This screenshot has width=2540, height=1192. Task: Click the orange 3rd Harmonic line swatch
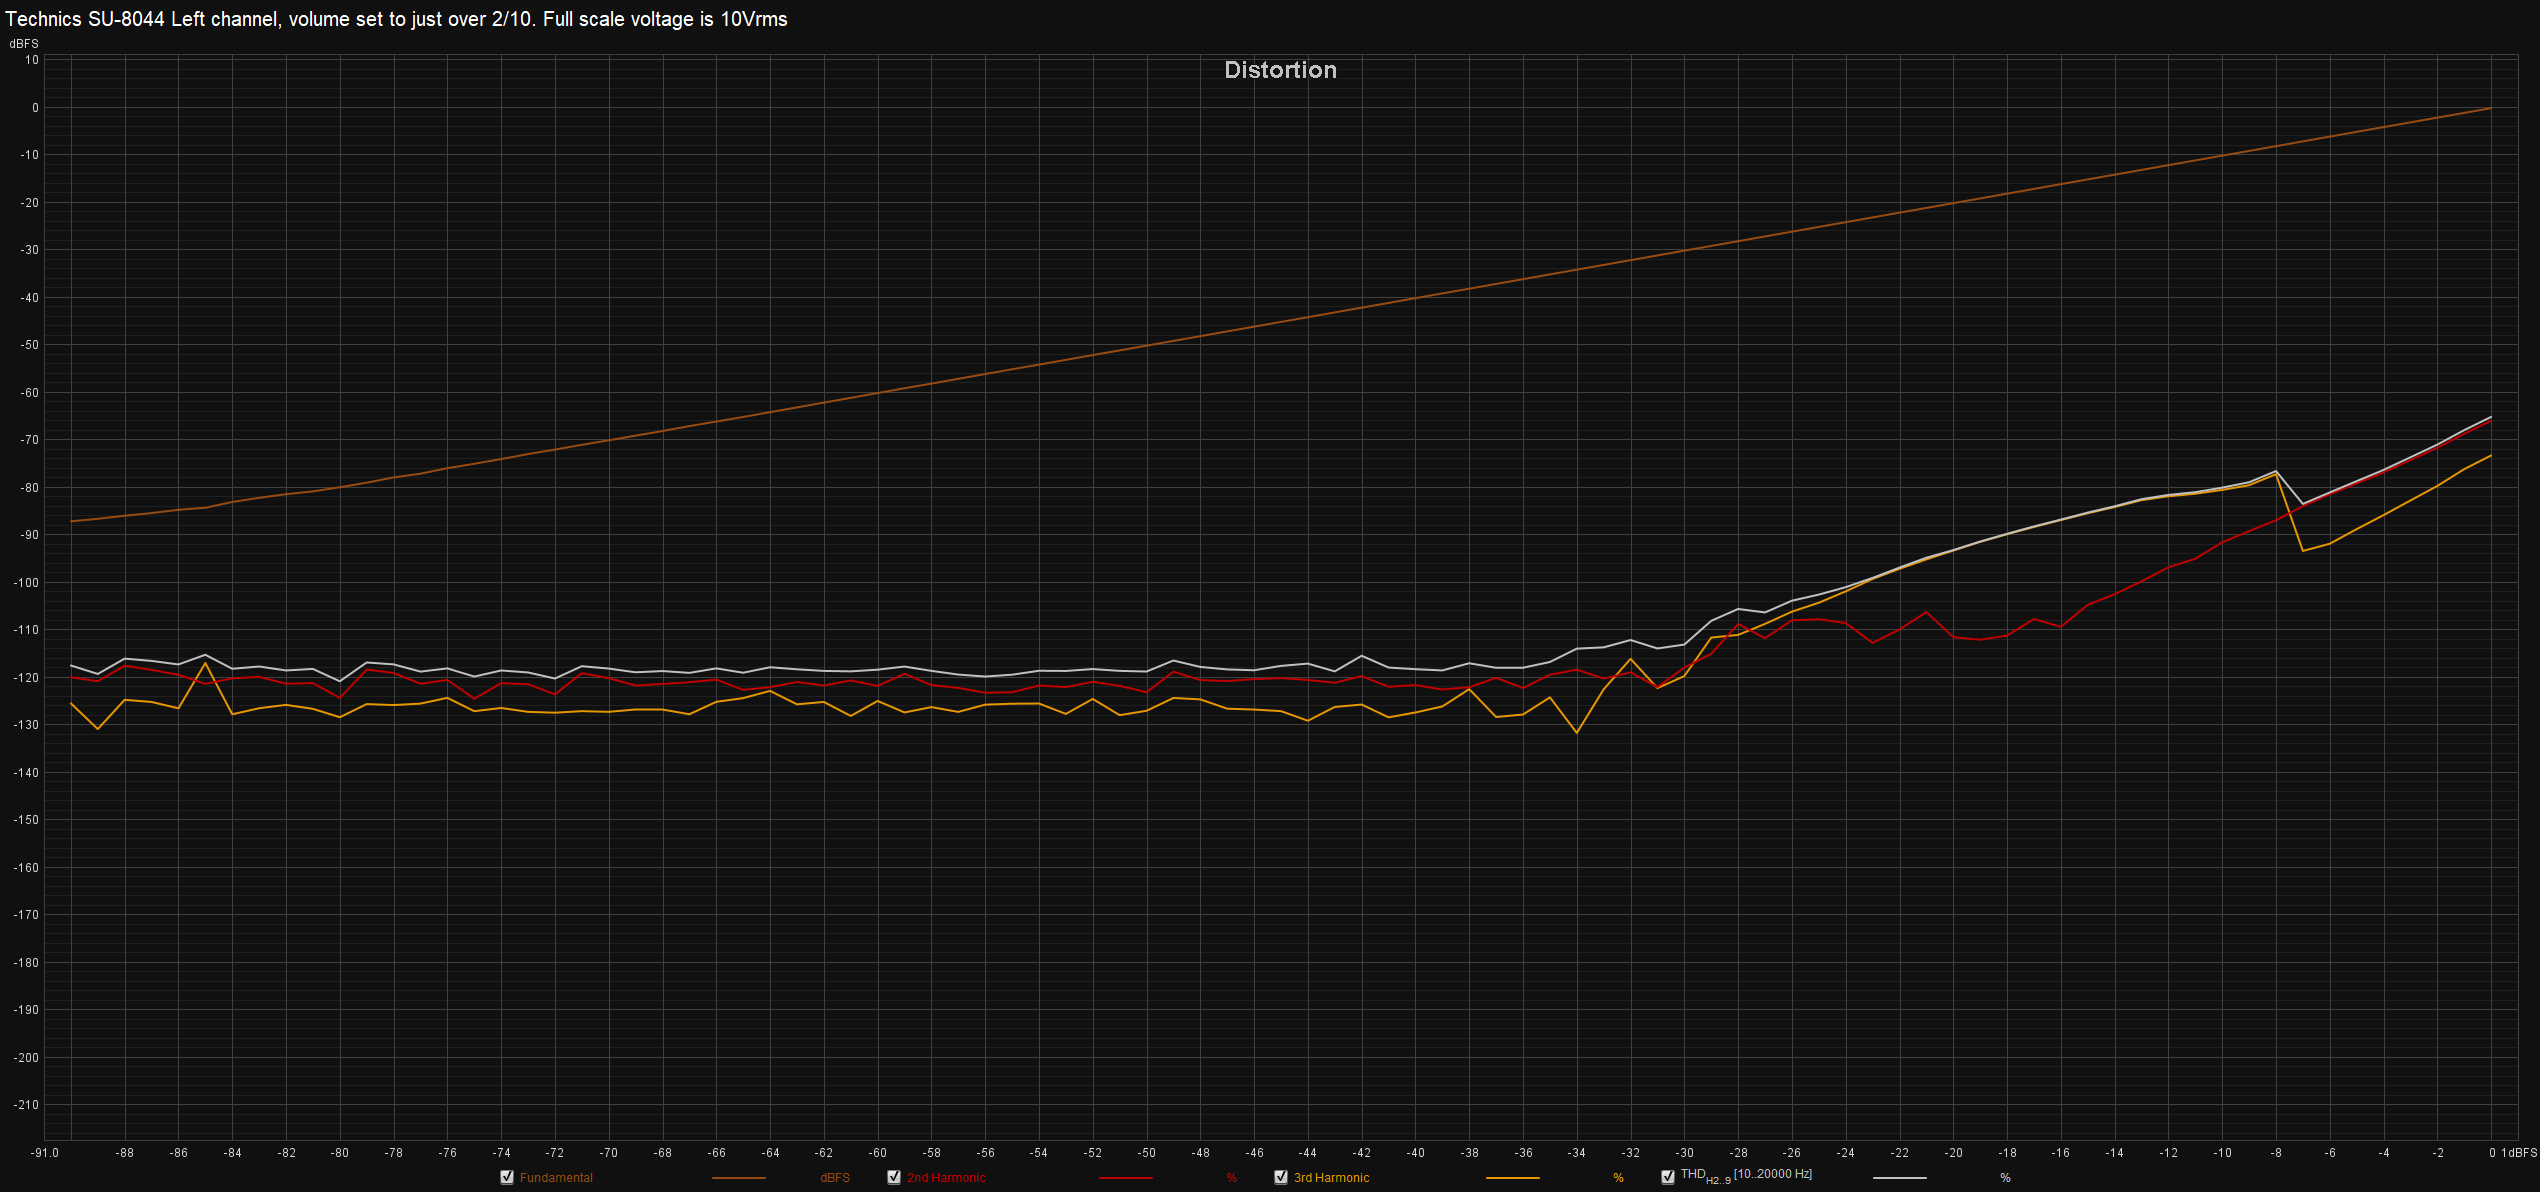(x=1512, y=1178)
